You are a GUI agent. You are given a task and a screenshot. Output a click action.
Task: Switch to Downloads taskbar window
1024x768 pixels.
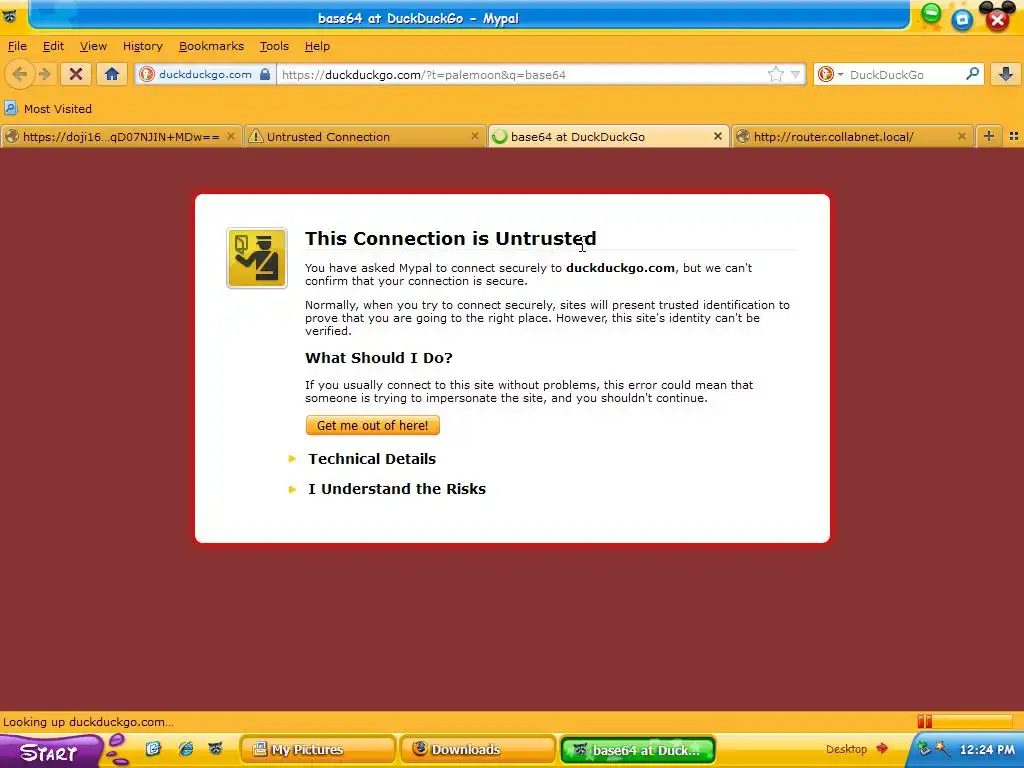tap(477, 749)
